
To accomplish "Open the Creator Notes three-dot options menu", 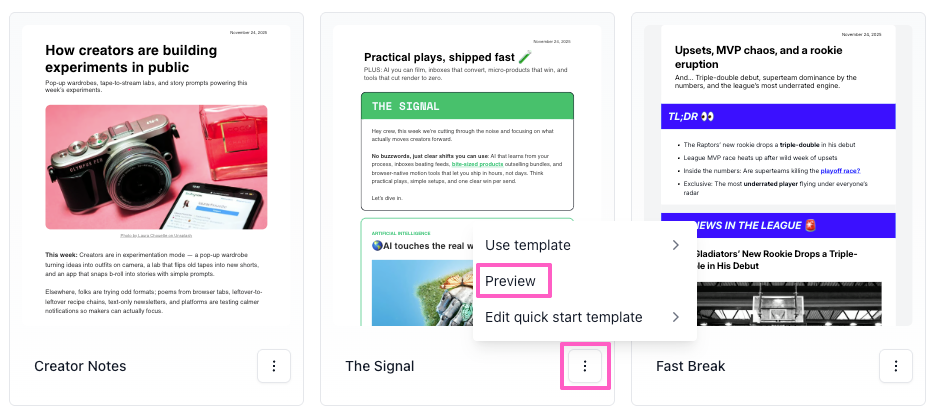I will pos(273,367).
